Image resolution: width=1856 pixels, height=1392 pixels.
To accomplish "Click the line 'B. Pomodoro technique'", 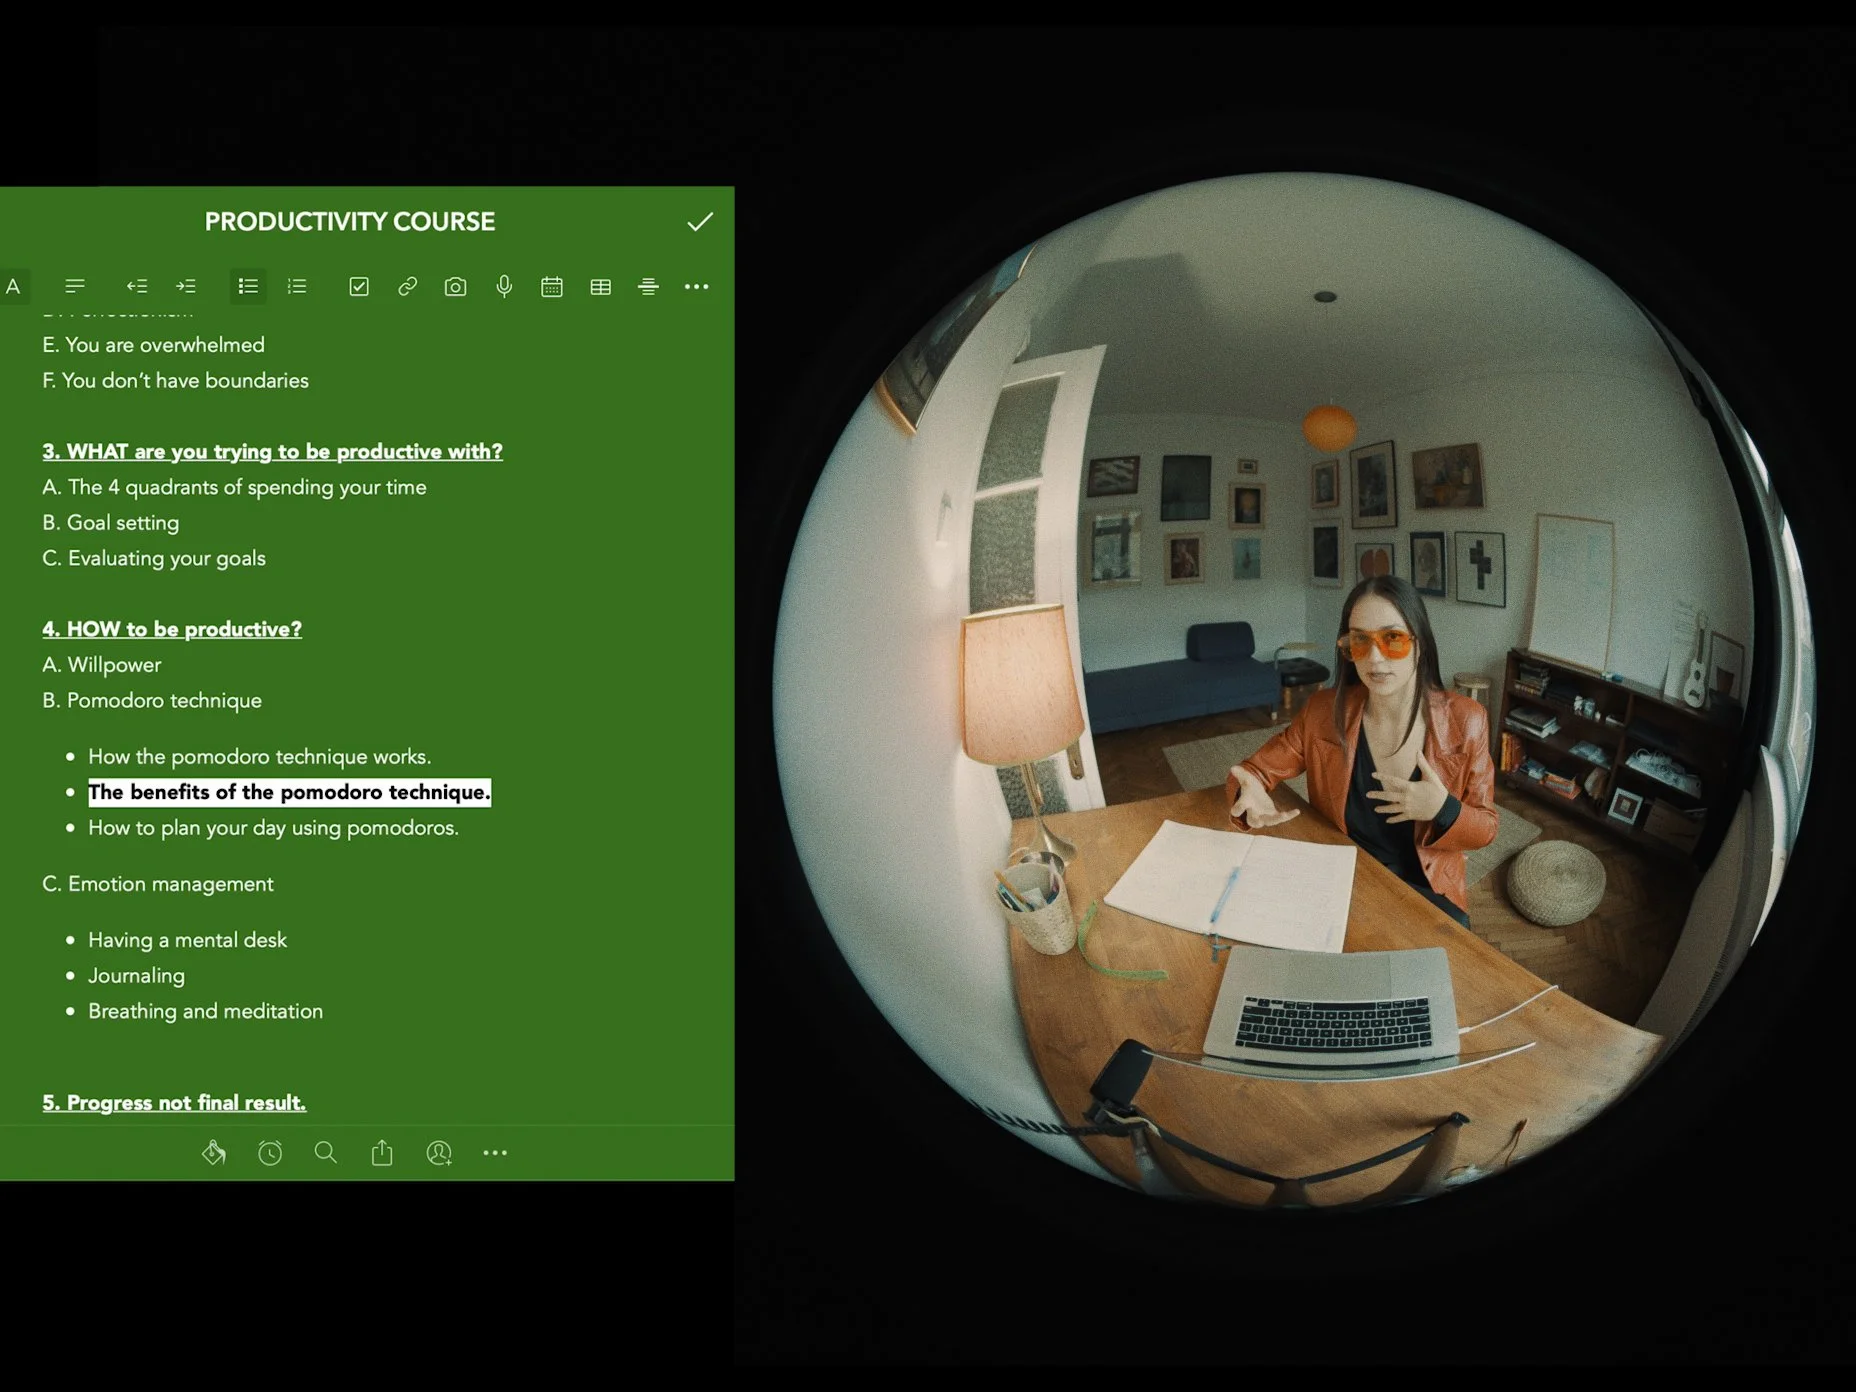I will (152, 701).
